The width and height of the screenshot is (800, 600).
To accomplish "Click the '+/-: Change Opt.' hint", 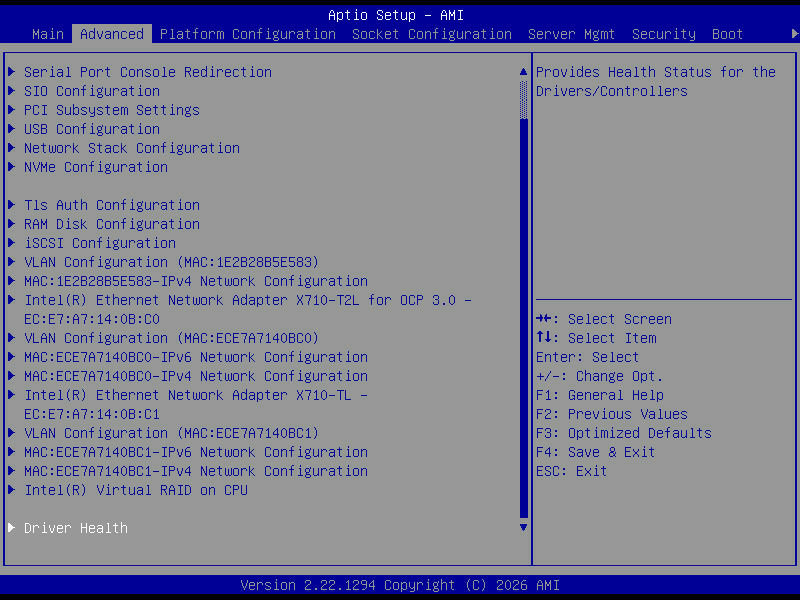I will point(599,376).
